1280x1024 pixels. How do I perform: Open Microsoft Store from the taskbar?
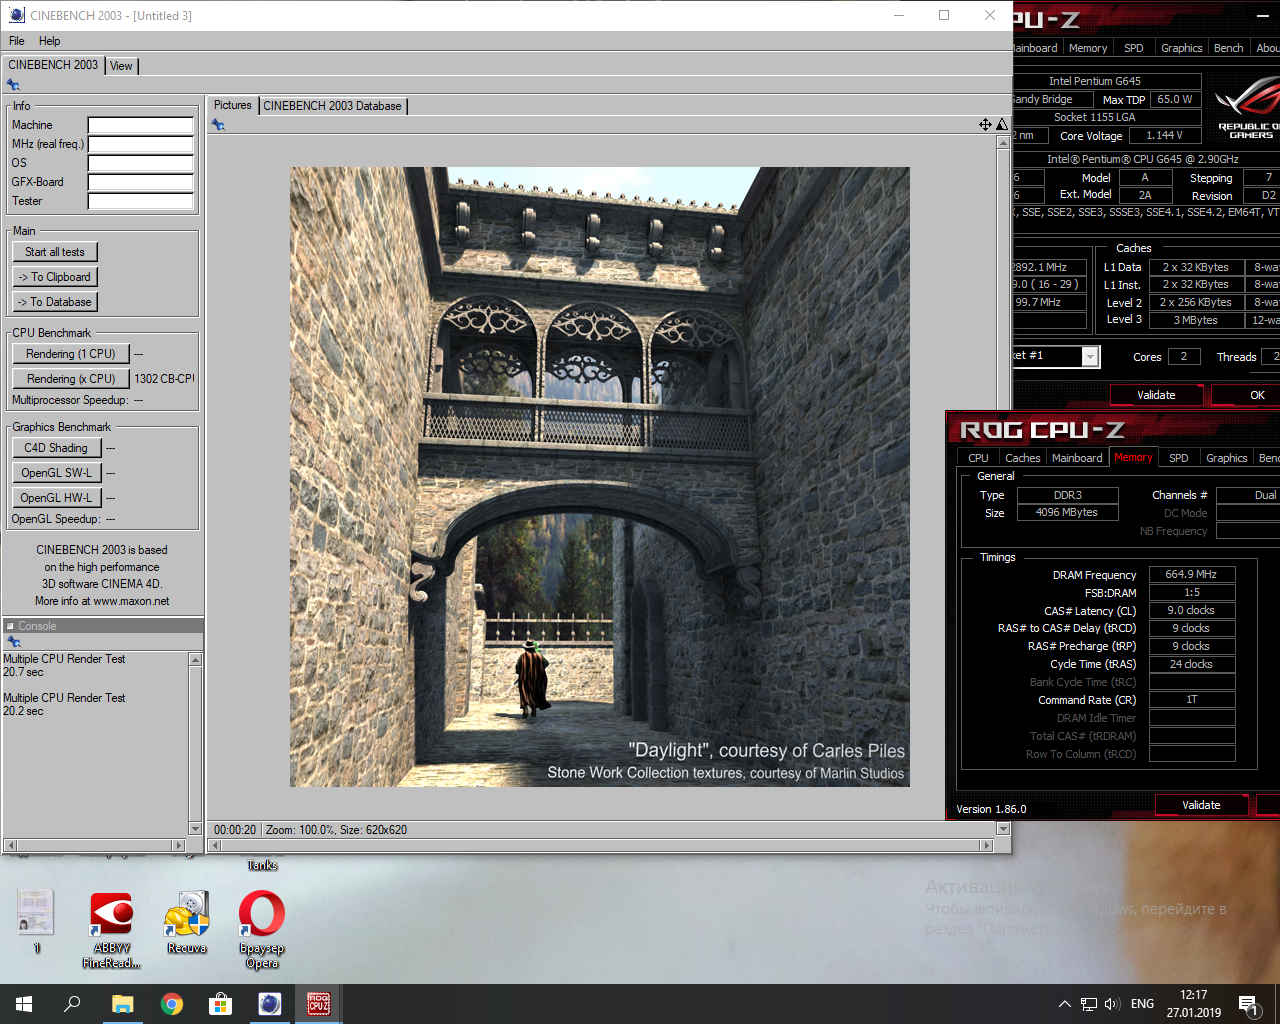coord(220,1004)
